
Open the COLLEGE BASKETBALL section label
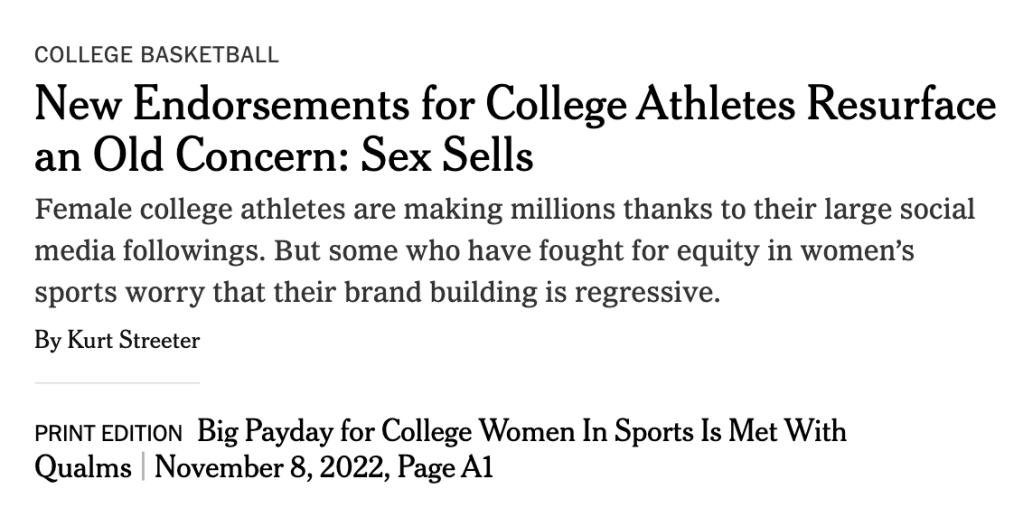pyautogui.click(x=156, y=55)
